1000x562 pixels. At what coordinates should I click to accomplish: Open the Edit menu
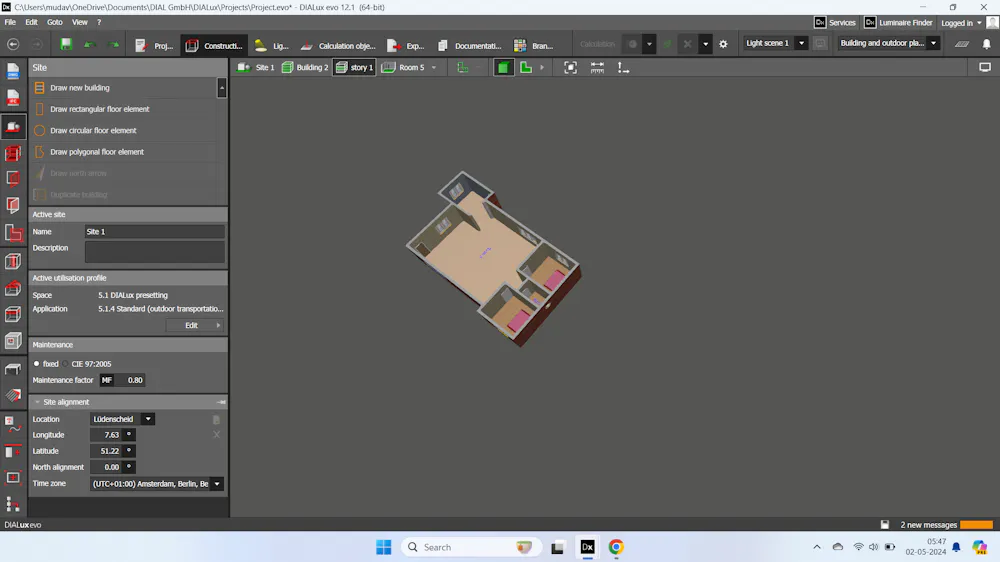click(x=31, y=22)
